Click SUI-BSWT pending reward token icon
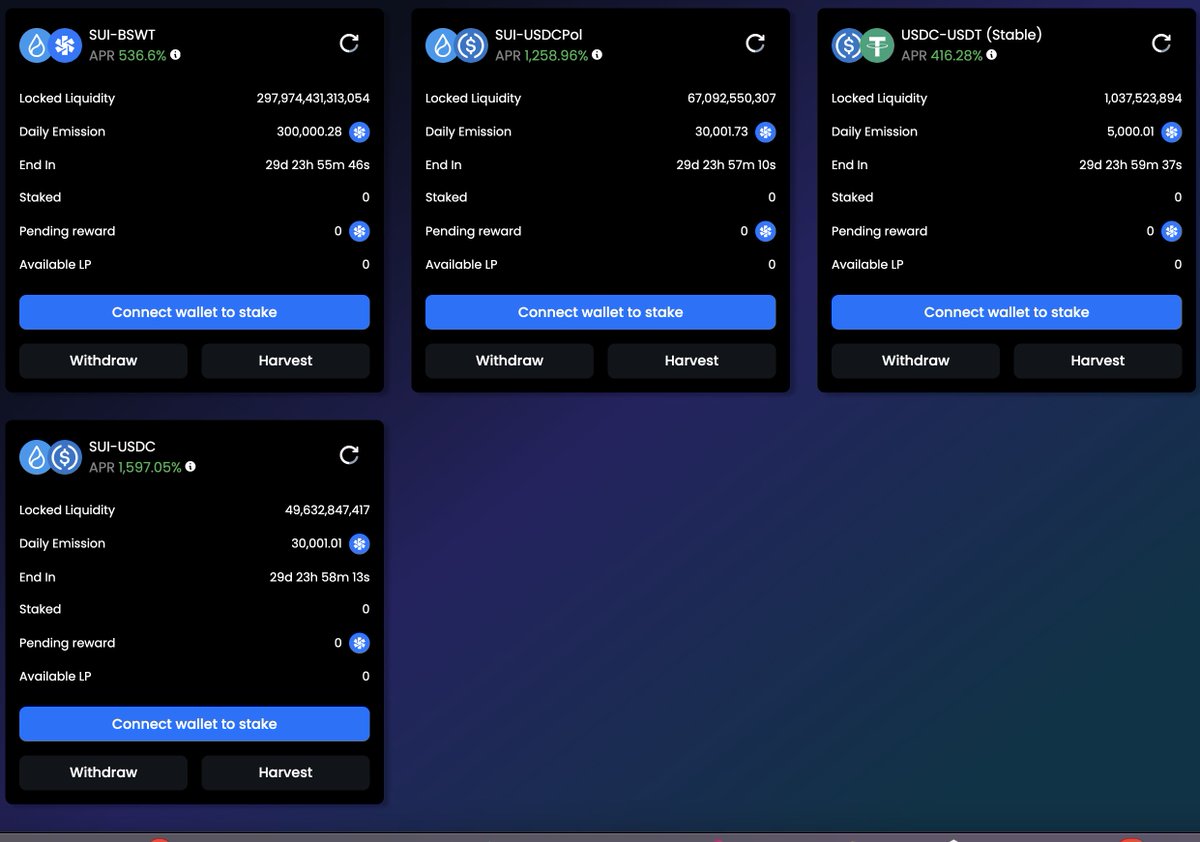 point(359,231)
